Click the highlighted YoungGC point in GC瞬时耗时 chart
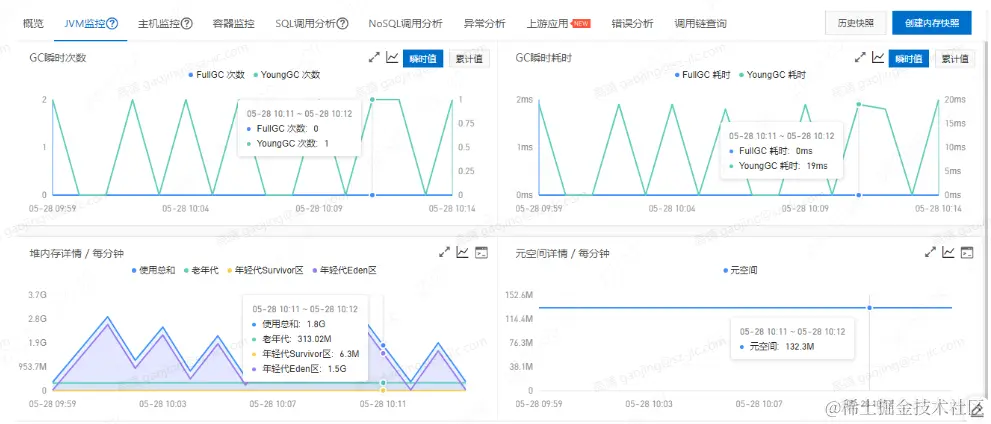This screenshot has height=424, width=991. click(859, 104)
